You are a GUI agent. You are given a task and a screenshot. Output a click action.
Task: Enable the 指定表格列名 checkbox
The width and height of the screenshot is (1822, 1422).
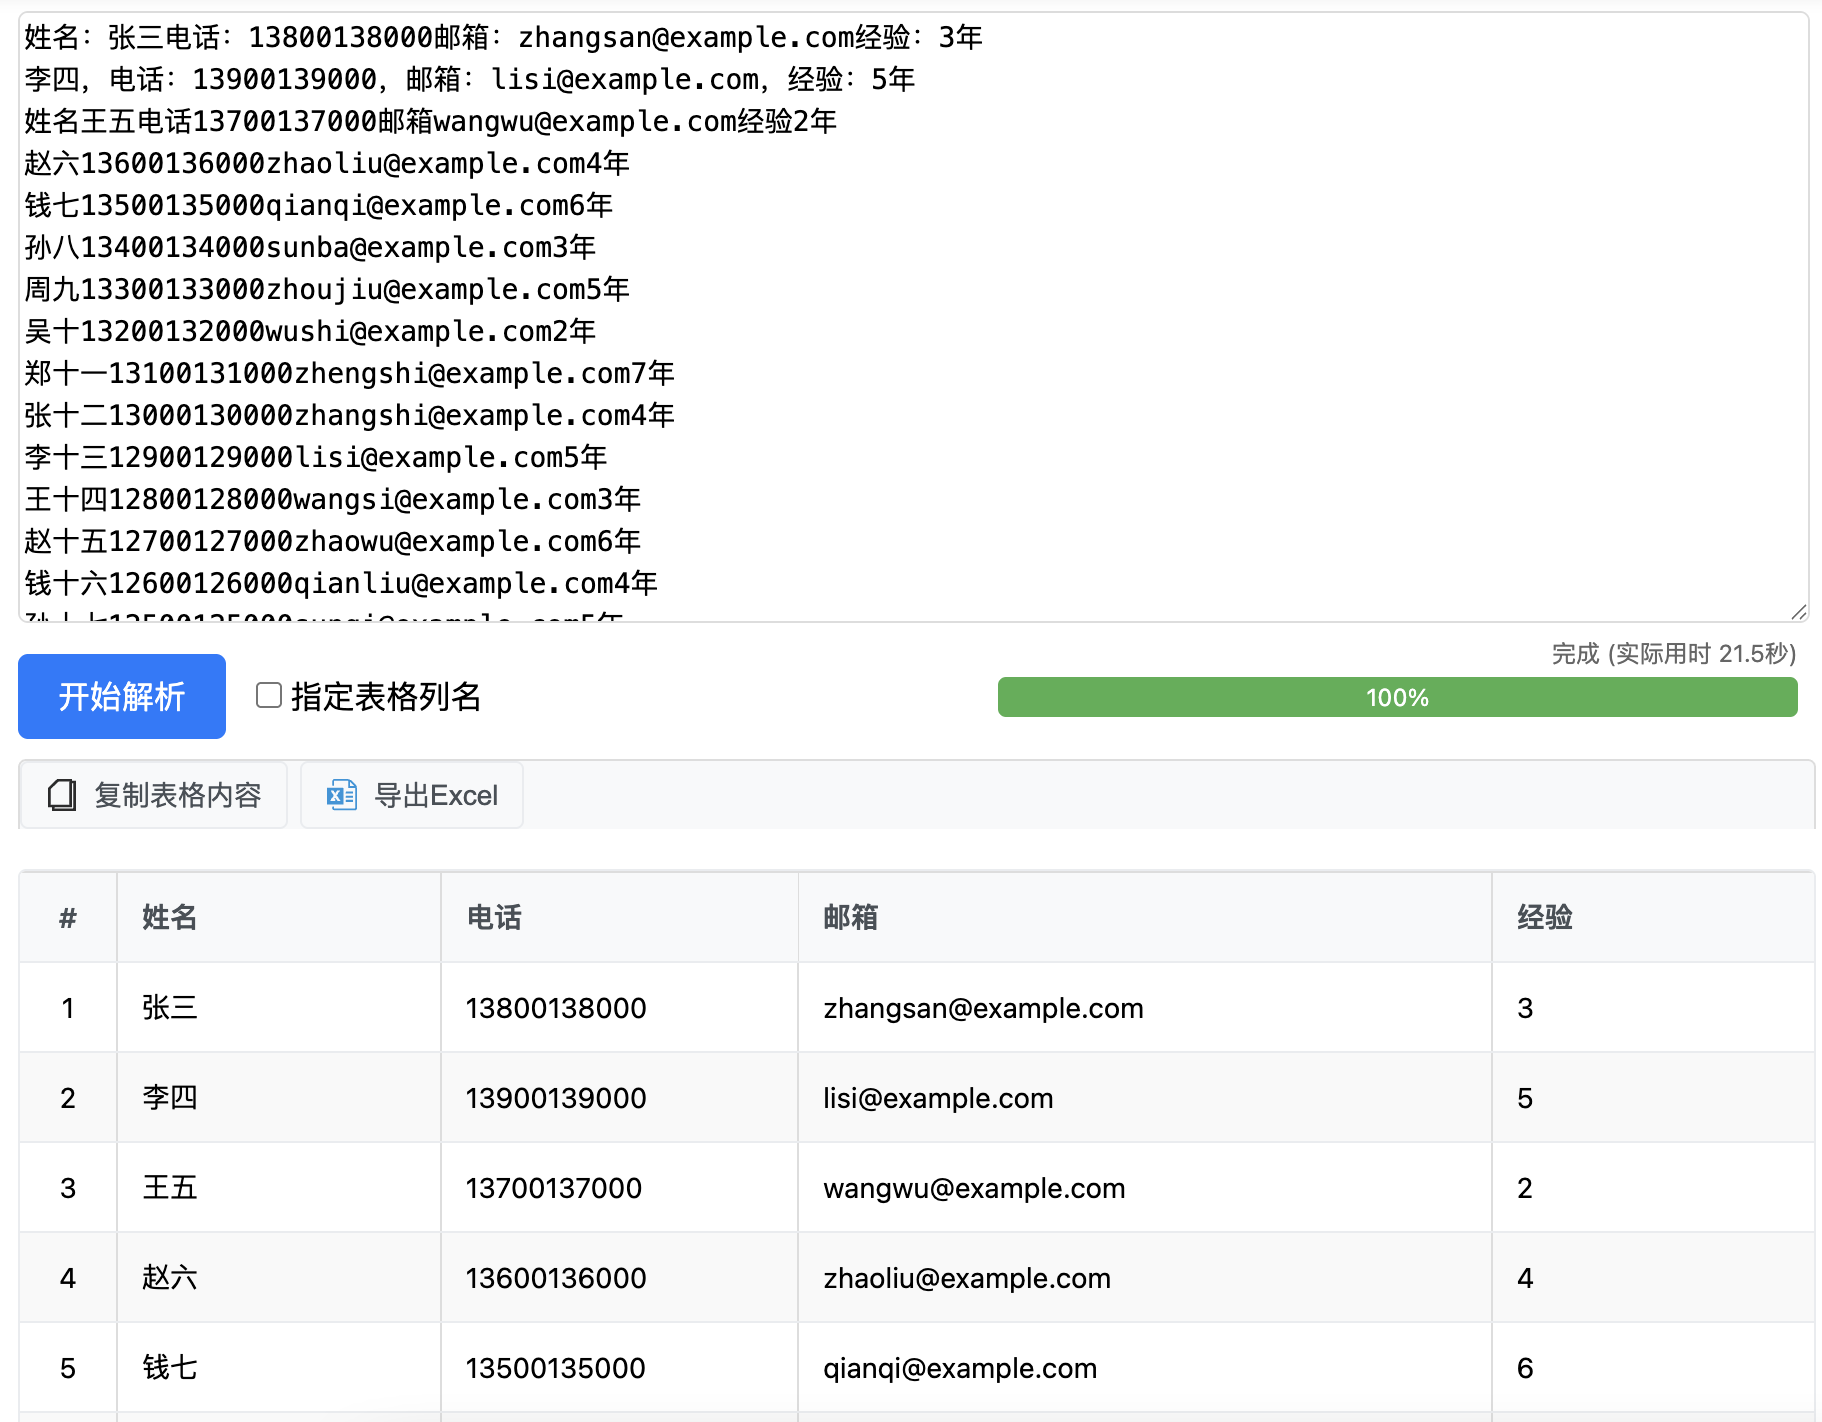(x=269, y=695)
